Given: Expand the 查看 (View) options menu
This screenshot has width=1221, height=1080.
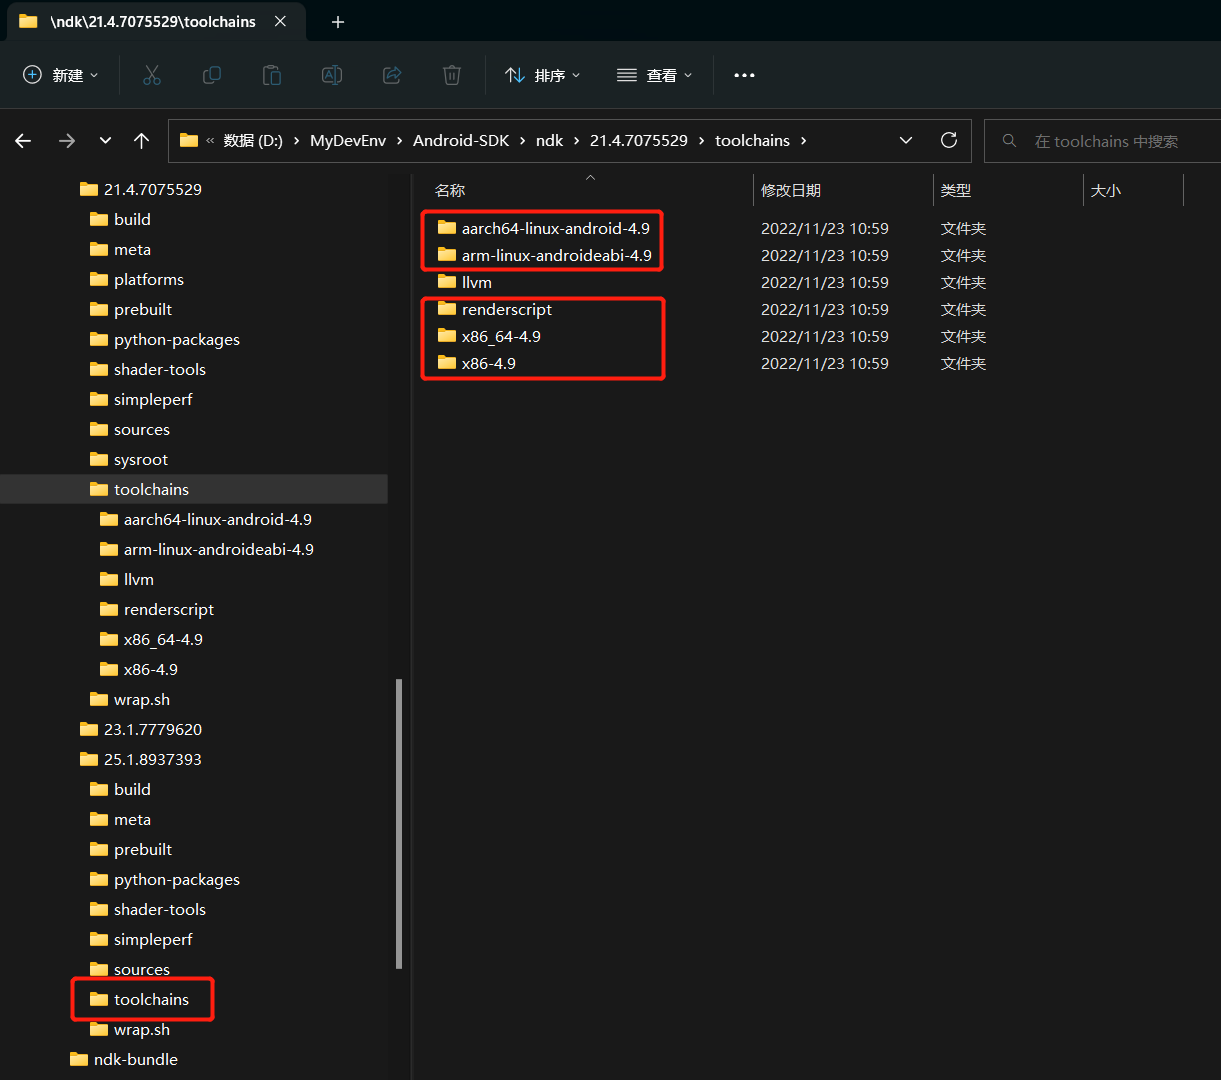Looking at the screenshot, I should 655,75.
